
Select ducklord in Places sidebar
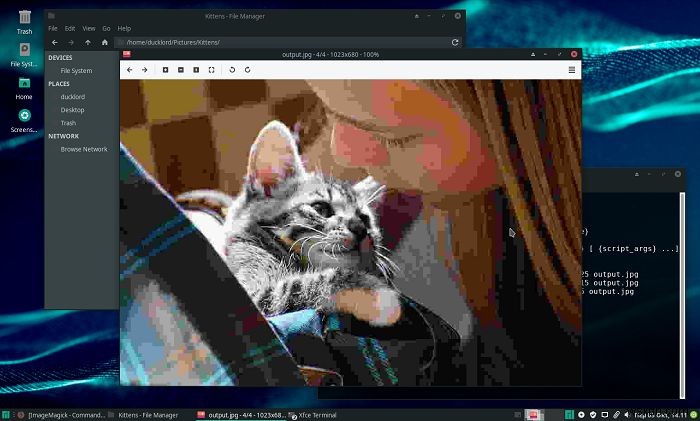point(73,97)
